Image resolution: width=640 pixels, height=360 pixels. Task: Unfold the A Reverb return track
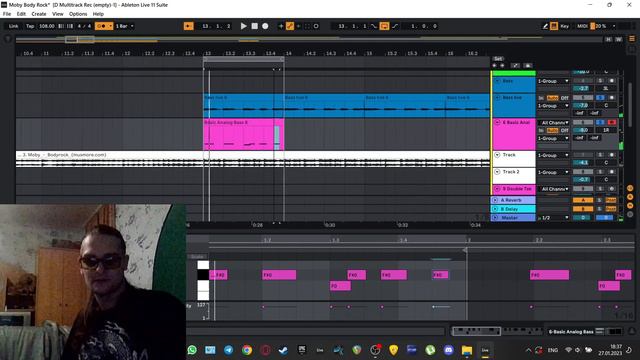pos(496,200)
